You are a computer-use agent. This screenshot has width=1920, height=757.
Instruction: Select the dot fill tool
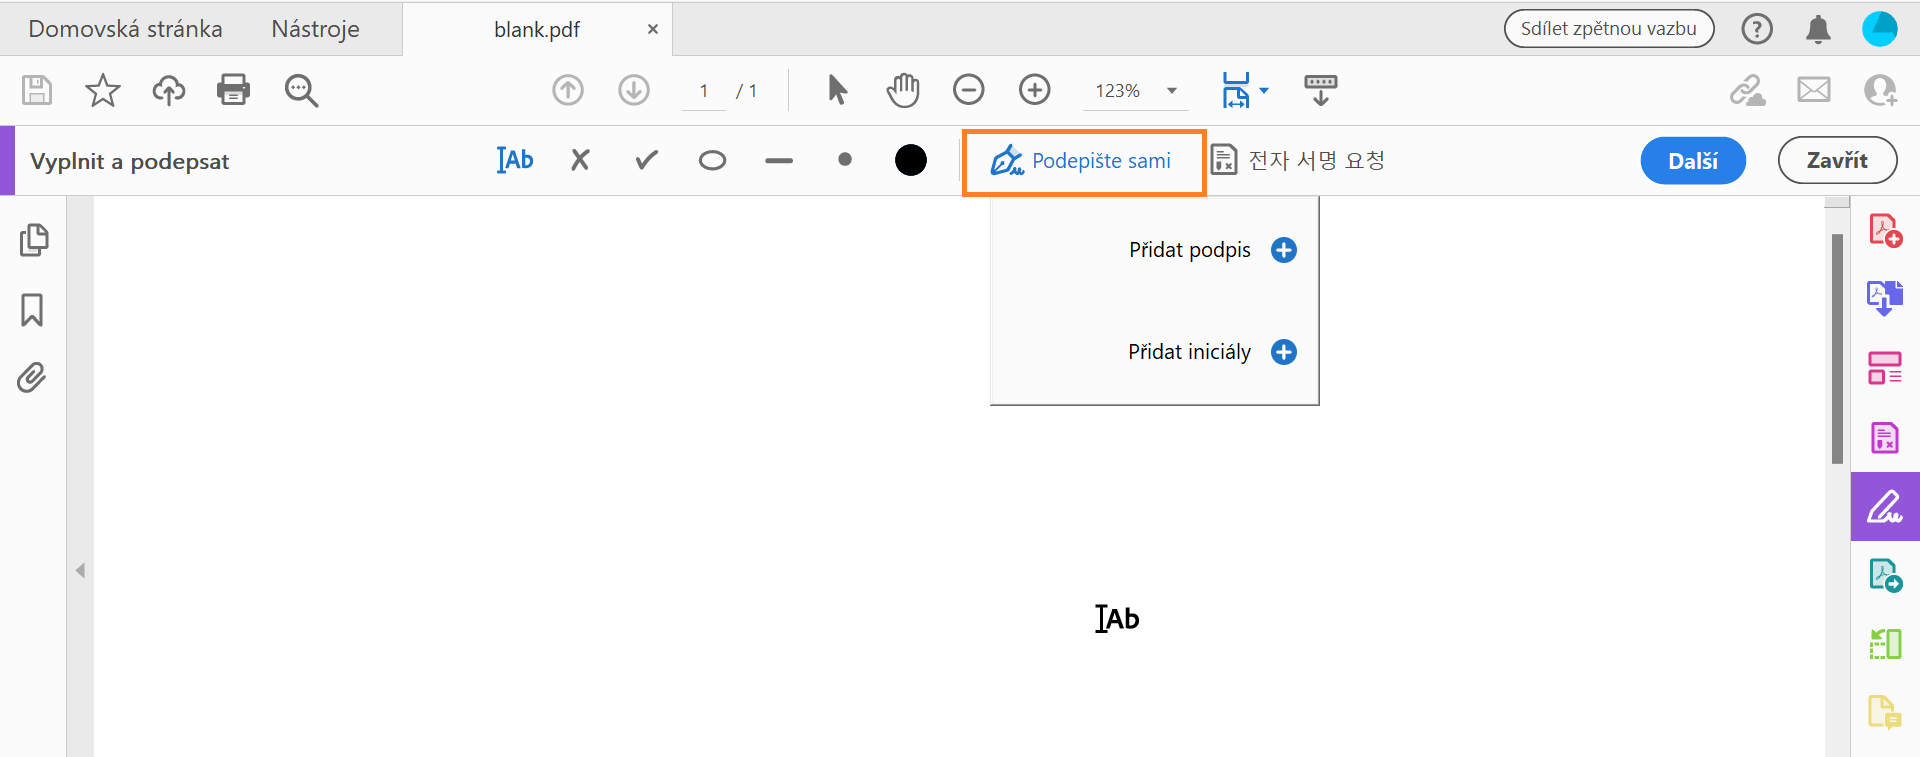[845, 160]
